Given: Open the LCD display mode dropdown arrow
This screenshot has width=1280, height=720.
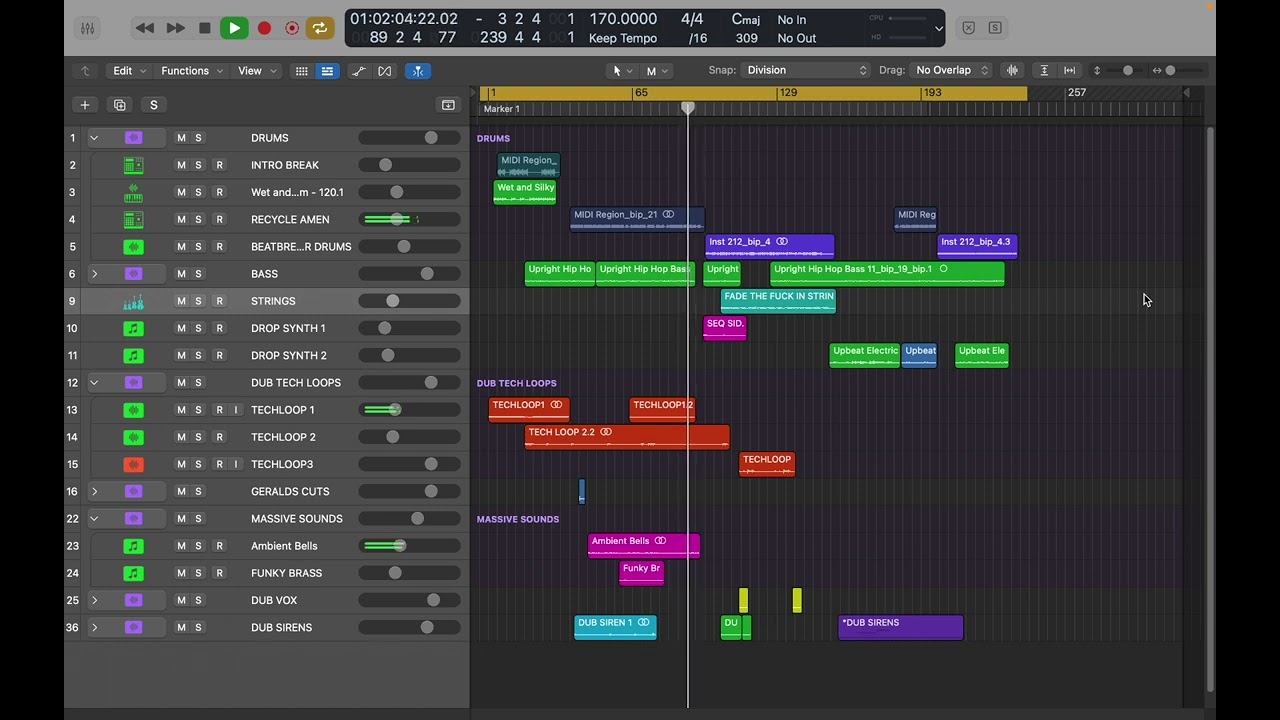Looking at the screenshot, I should [938, 29].
